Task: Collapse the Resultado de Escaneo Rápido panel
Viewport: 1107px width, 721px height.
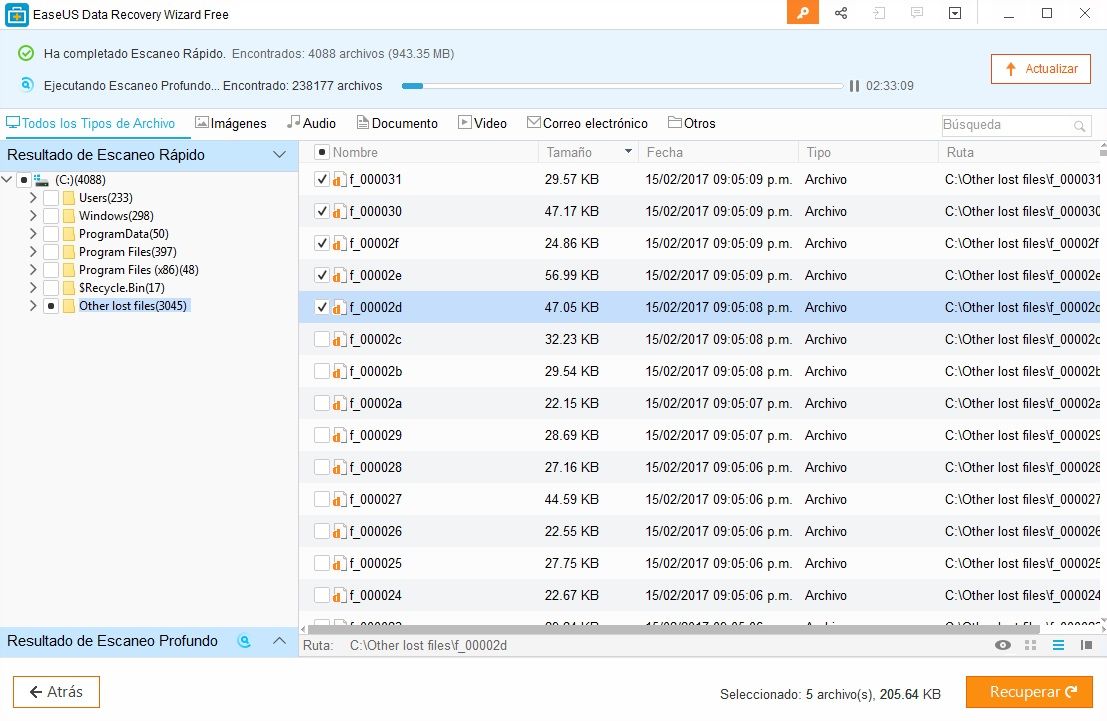Action: [280, 155]
